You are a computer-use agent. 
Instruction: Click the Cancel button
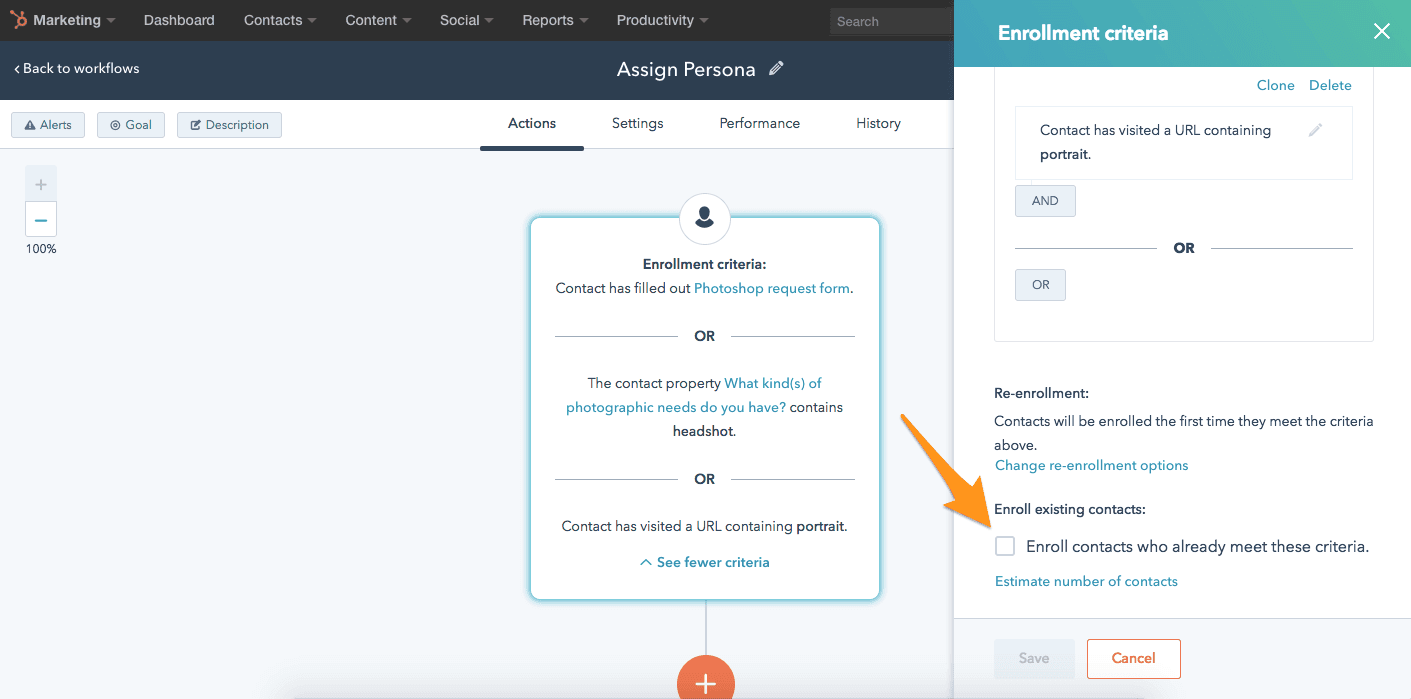pos(1133,658)
